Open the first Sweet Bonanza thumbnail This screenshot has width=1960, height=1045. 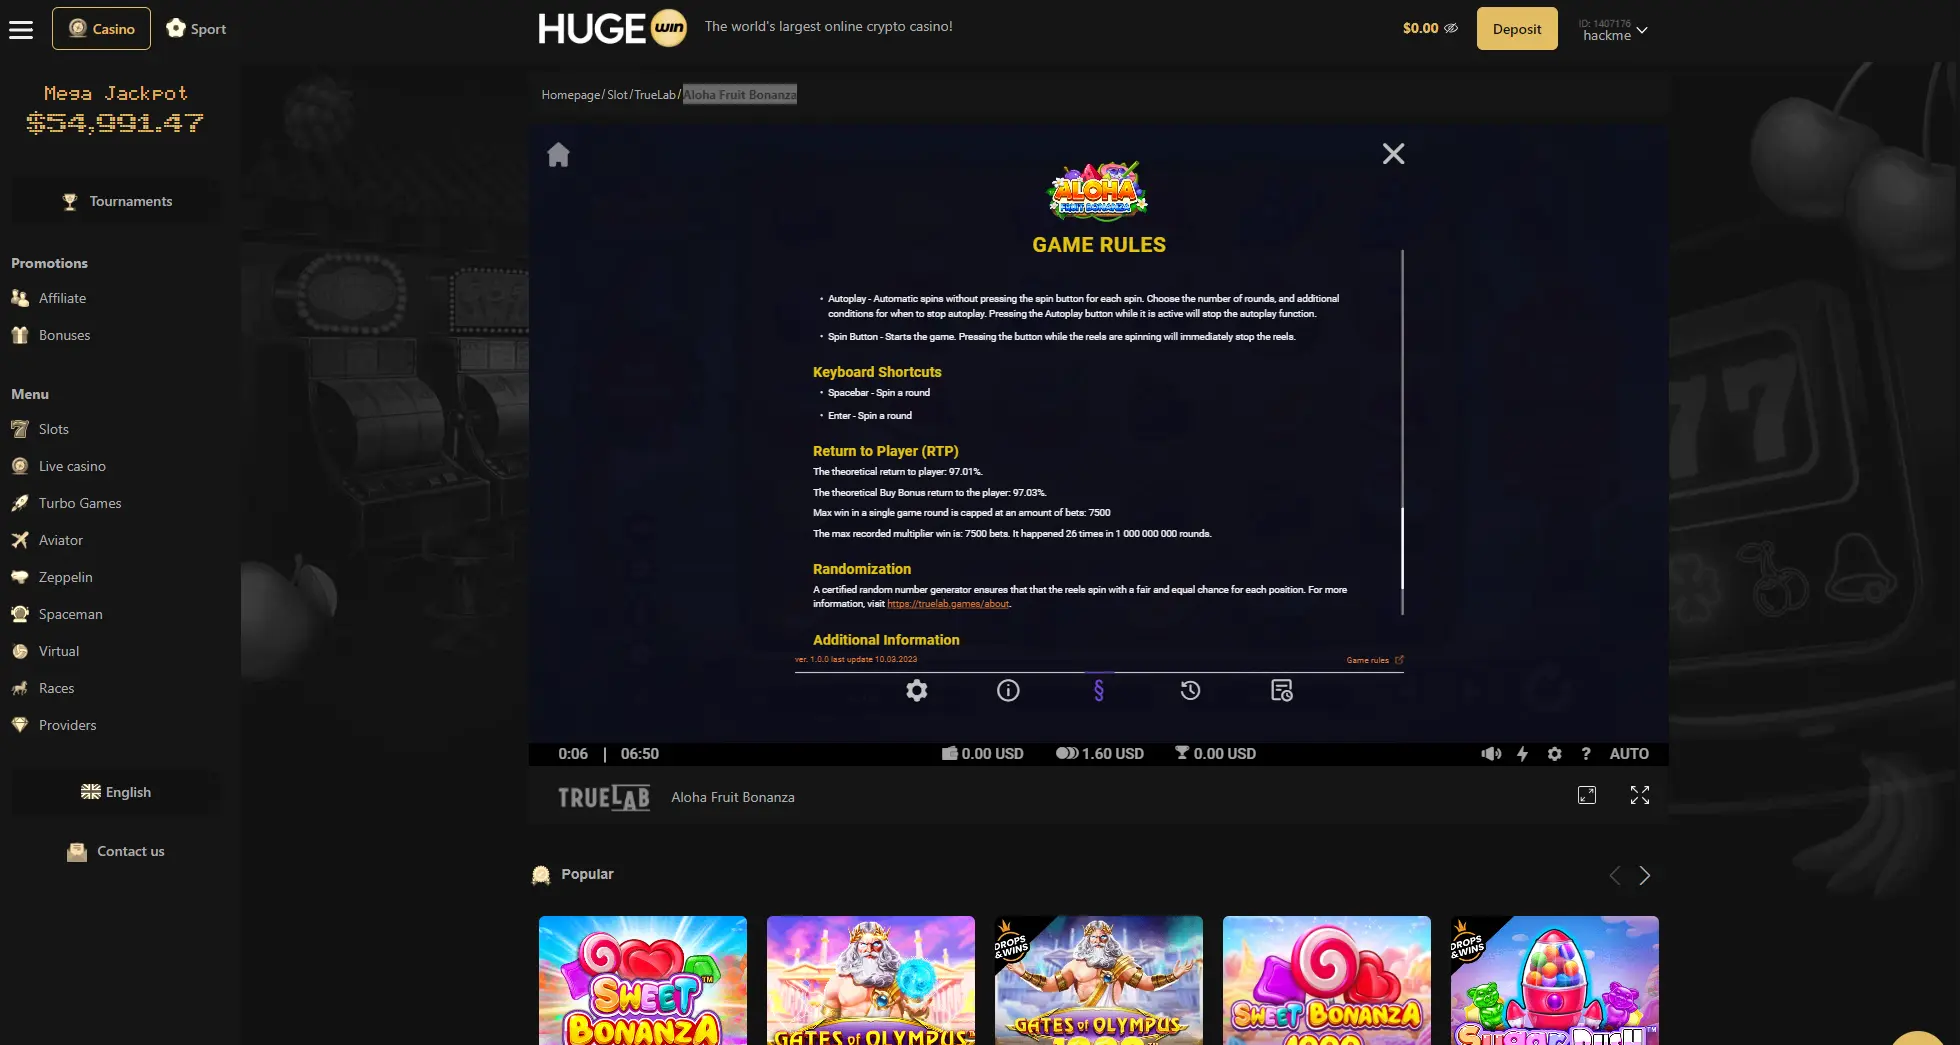[x=643, y=980]
